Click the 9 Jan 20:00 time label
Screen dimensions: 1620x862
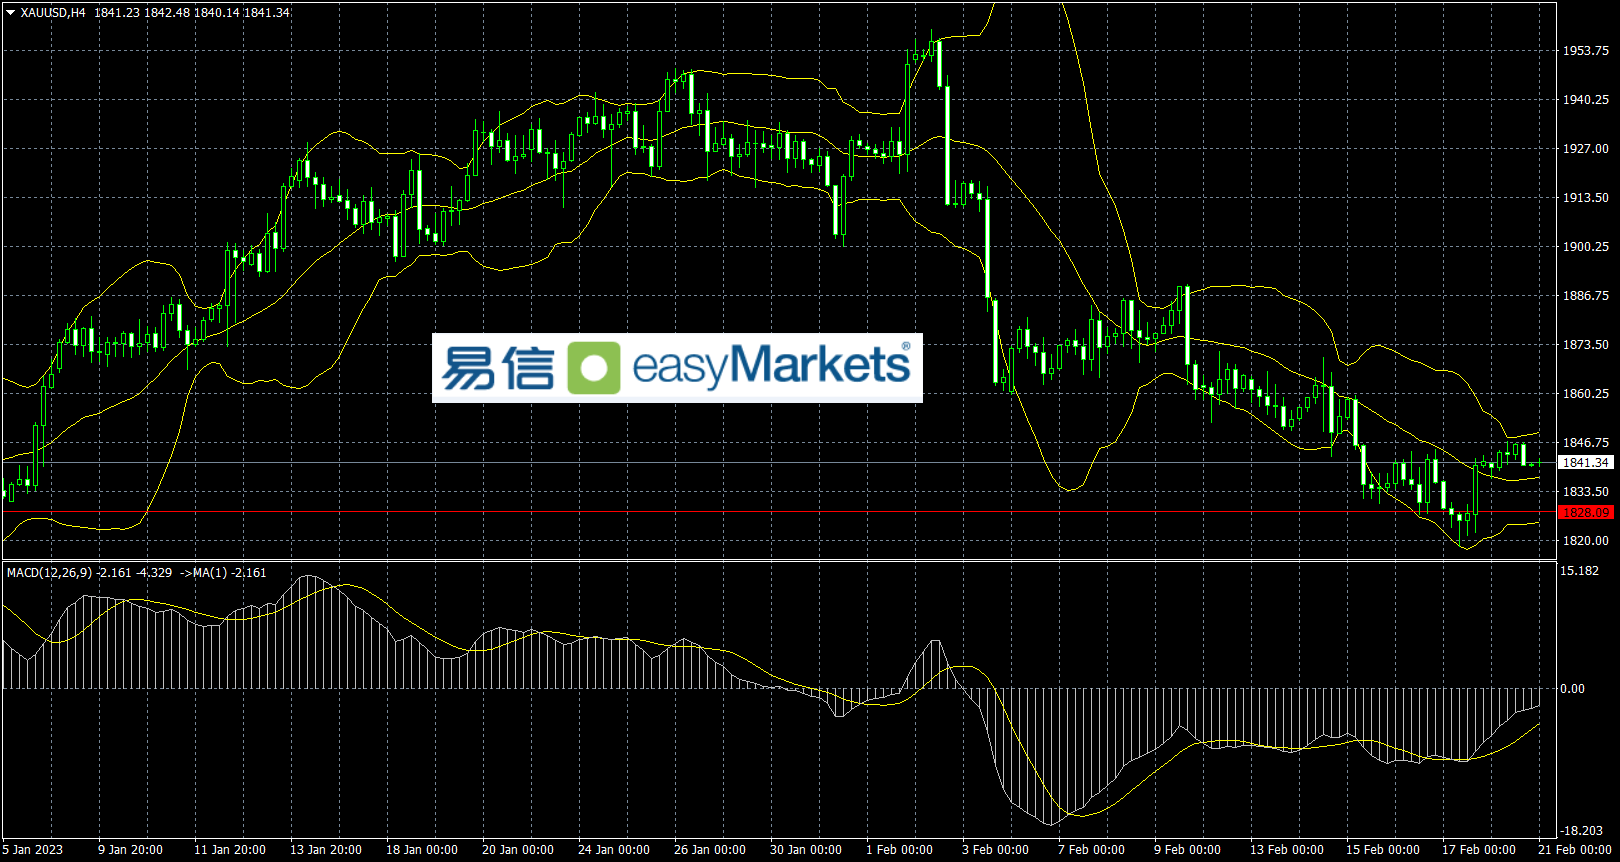(130, 850)
